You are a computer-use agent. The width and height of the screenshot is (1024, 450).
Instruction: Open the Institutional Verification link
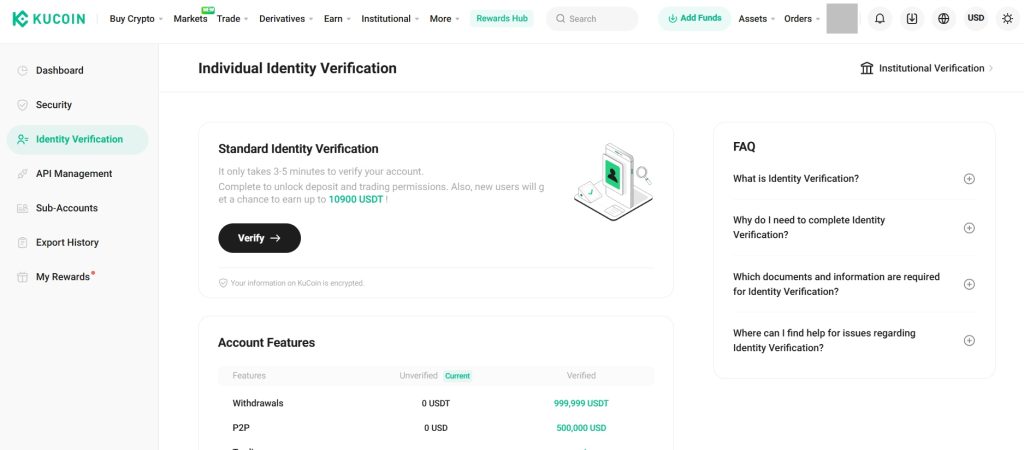(x=927, y=68)
